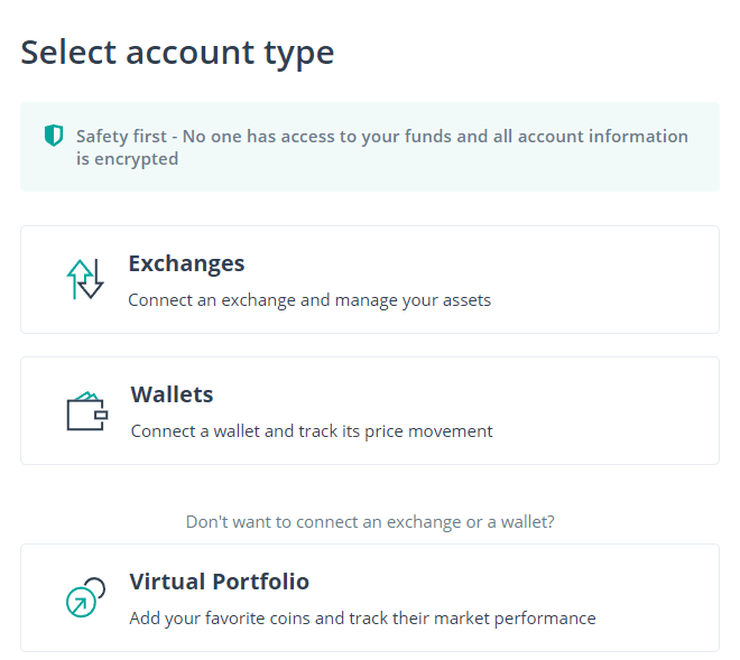Click the Virtual Portfolio circled-arrow icon
The image size is (740, 660).
click(85, 597)
